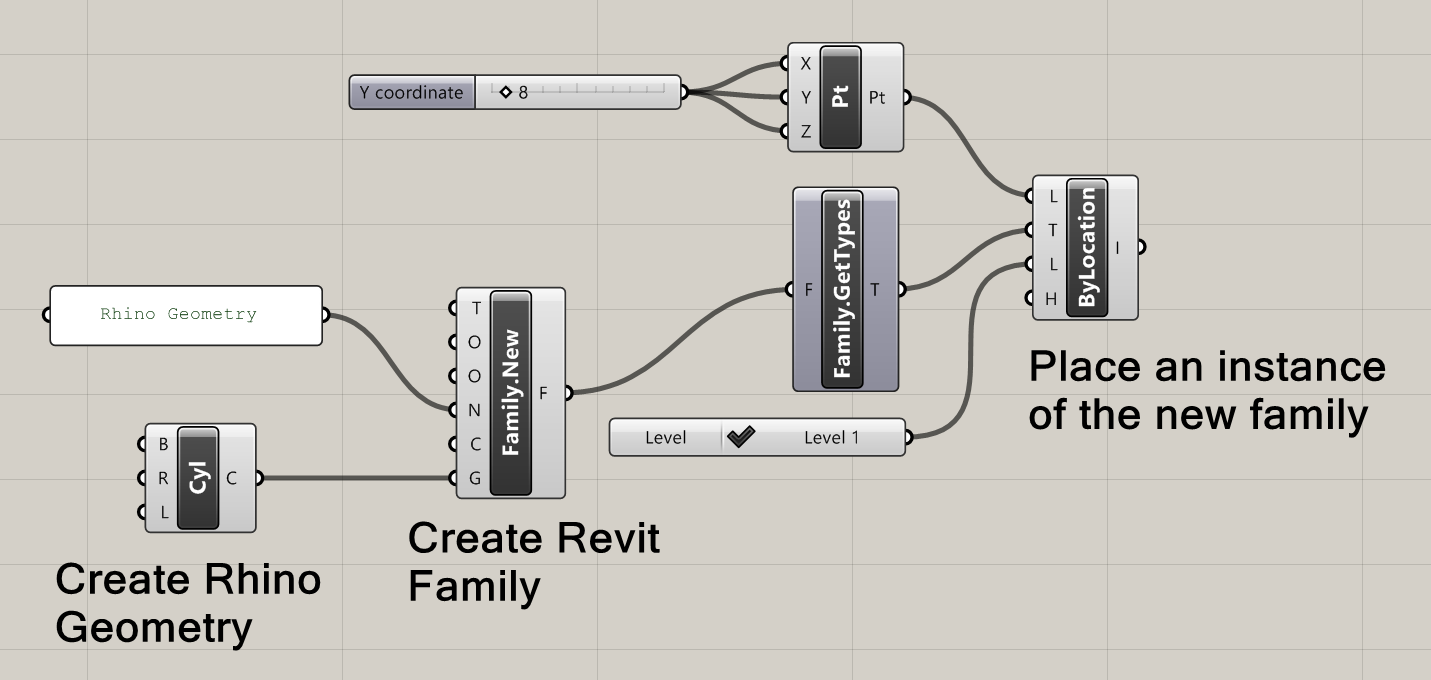
Task: Click the "Create Revit Family" annotation
Action: click(x=534, y=561)
